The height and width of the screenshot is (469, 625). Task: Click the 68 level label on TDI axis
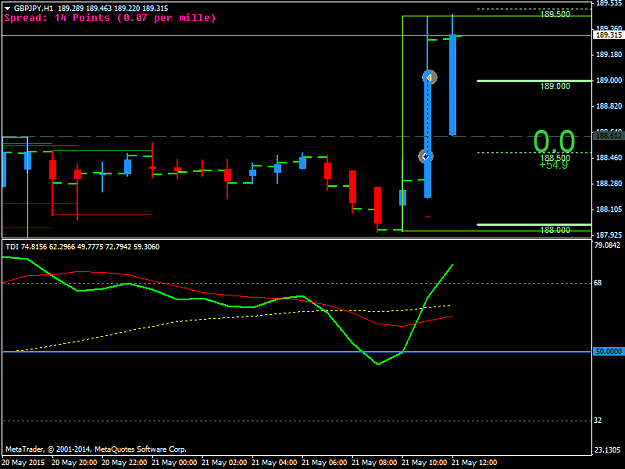[x=597, y=283]
